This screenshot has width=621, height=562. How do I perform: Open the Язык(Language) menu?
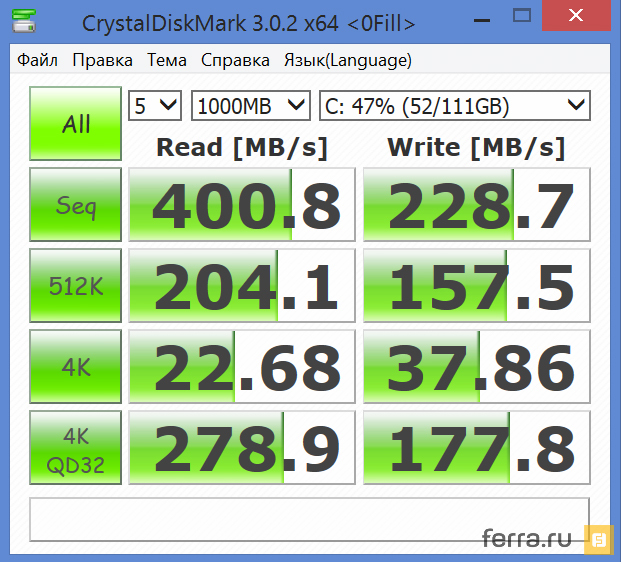click(x=348, y=60)
